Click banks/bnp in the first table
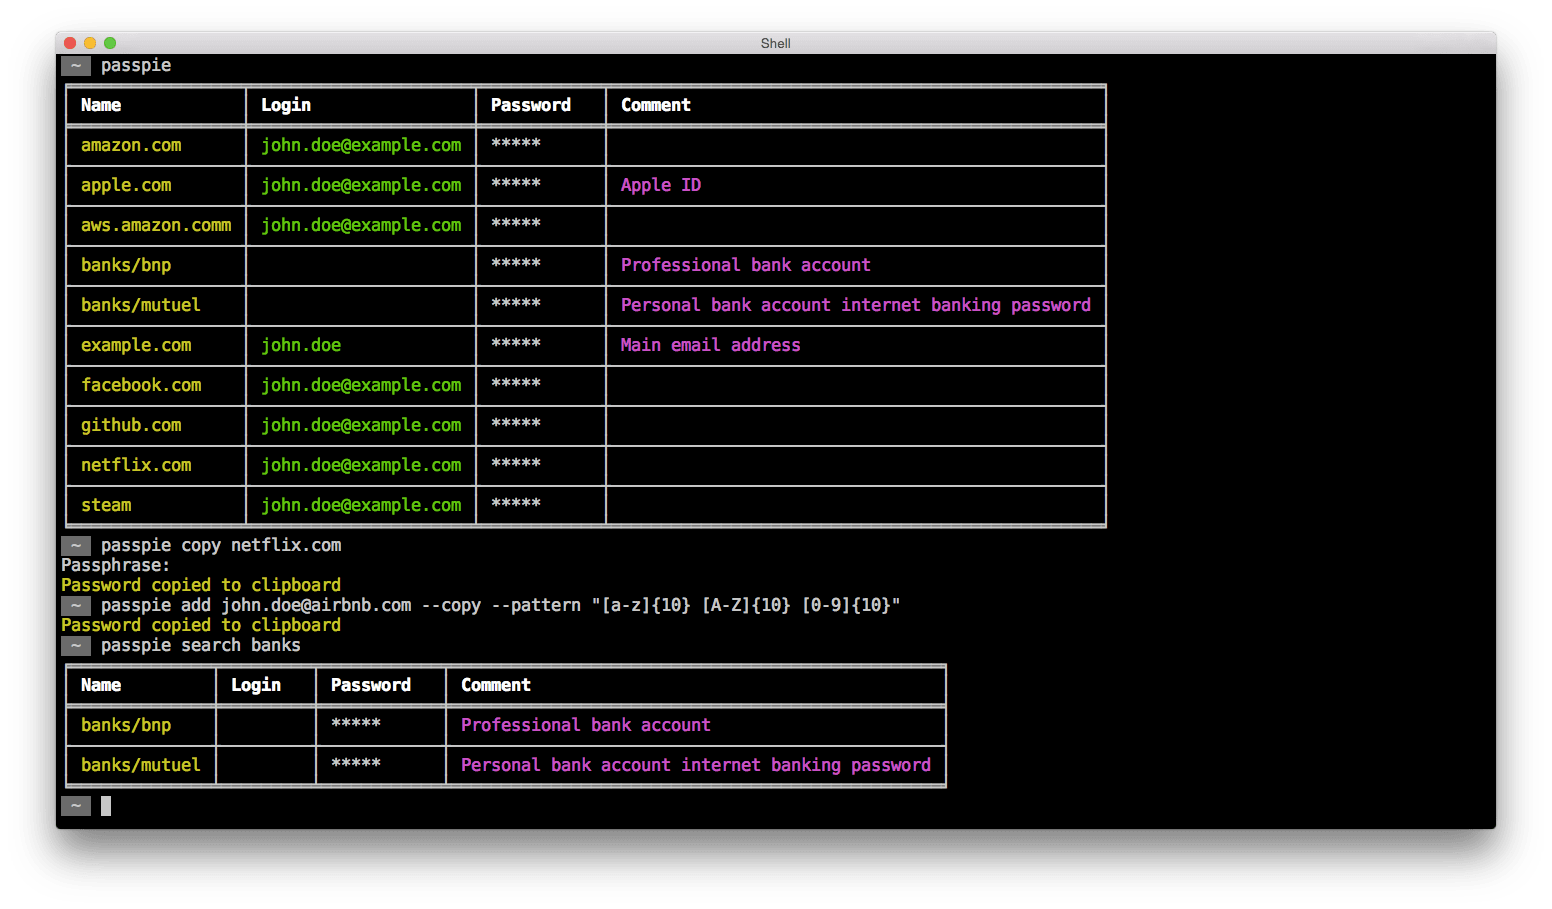Screen dimensions: 1552x909 click(x=126, y=265)
